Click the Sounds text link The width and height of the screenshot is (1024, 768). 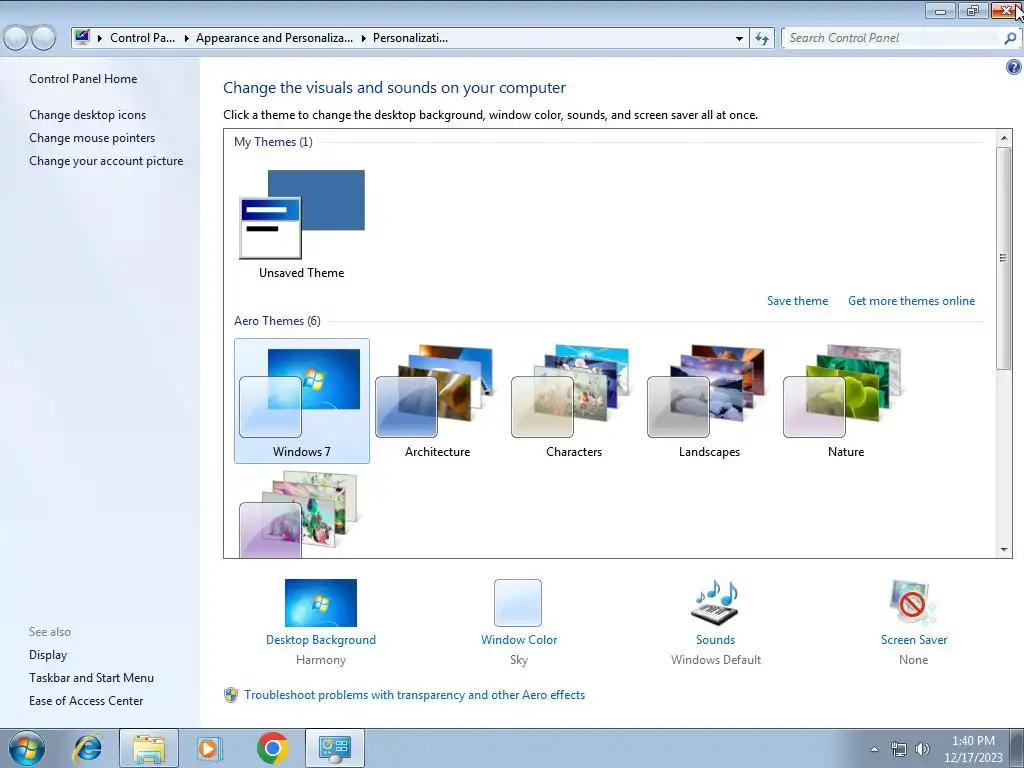[x=715, y=640]
